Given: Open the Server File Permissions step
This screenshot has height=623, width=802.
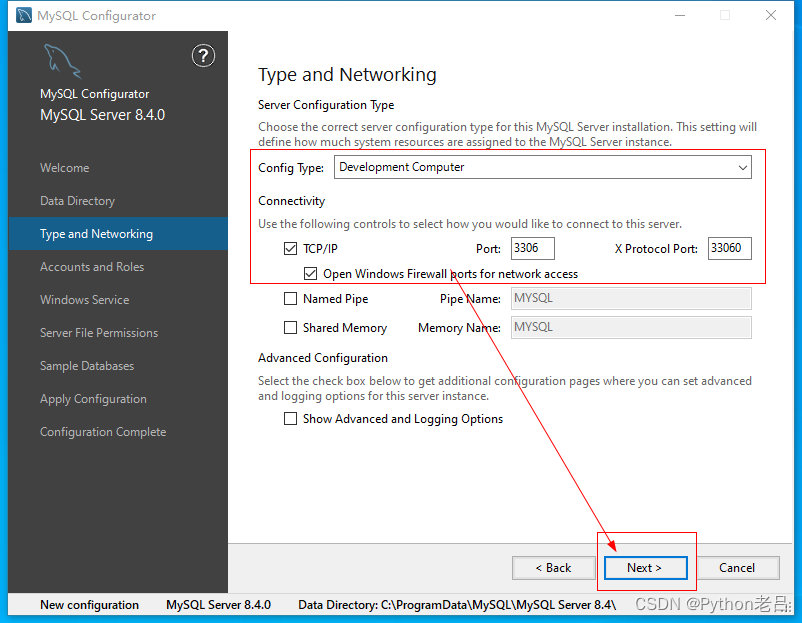Looking at the screenshot, I should 99,333.
